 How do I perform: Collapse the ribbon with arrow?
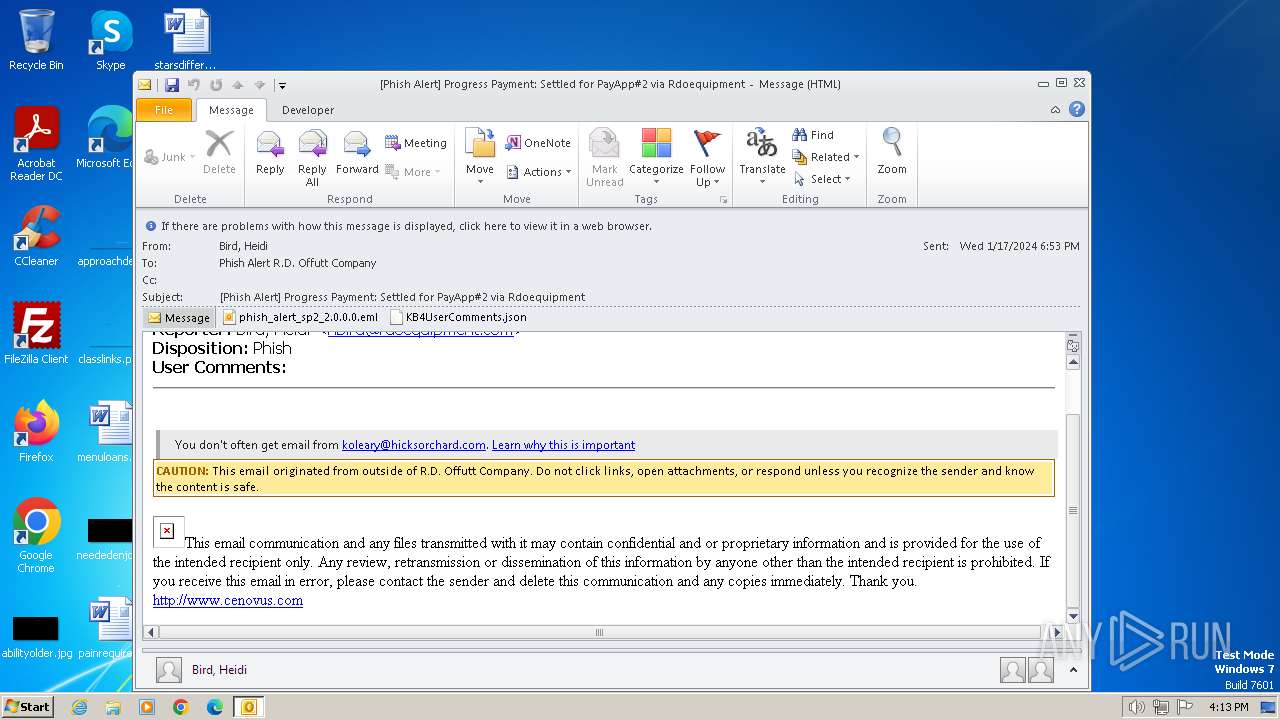point(1056,109)
